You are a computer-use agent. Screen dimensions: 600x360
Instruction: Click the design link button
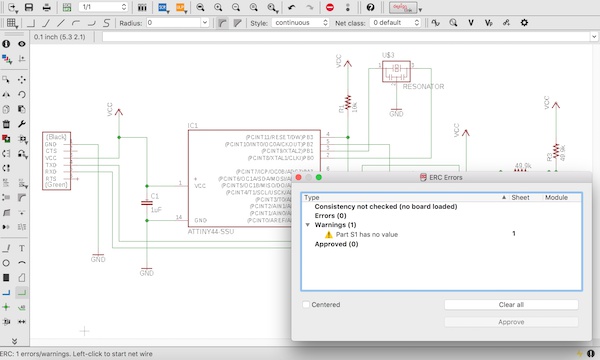tap(403, 8)
